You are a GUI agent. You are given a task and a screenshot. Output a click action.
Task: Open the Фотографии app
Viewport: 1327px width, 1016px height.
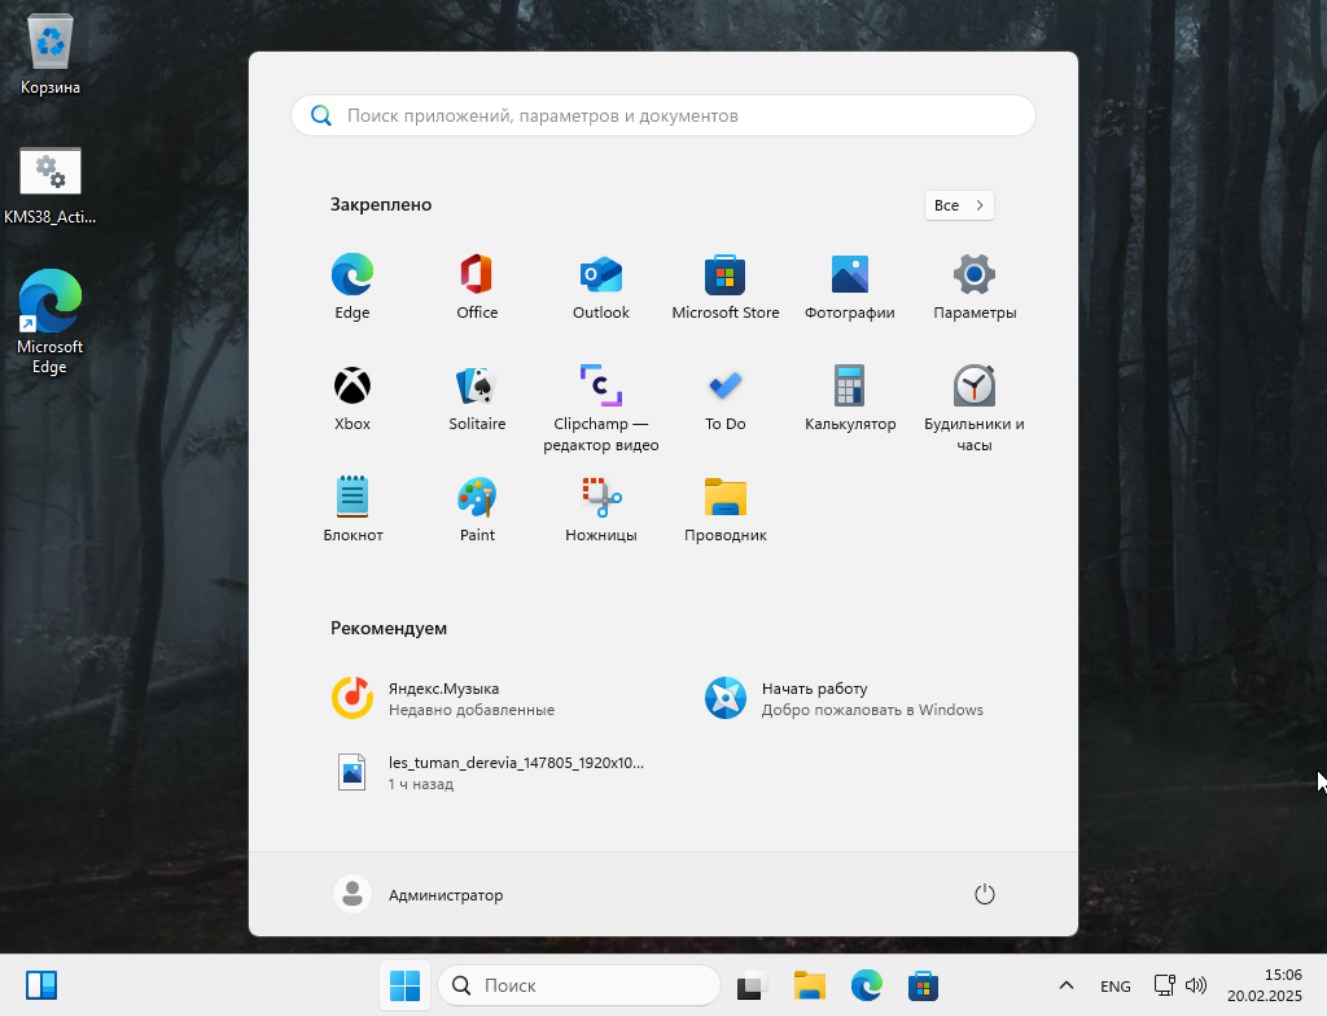point(850,287)
